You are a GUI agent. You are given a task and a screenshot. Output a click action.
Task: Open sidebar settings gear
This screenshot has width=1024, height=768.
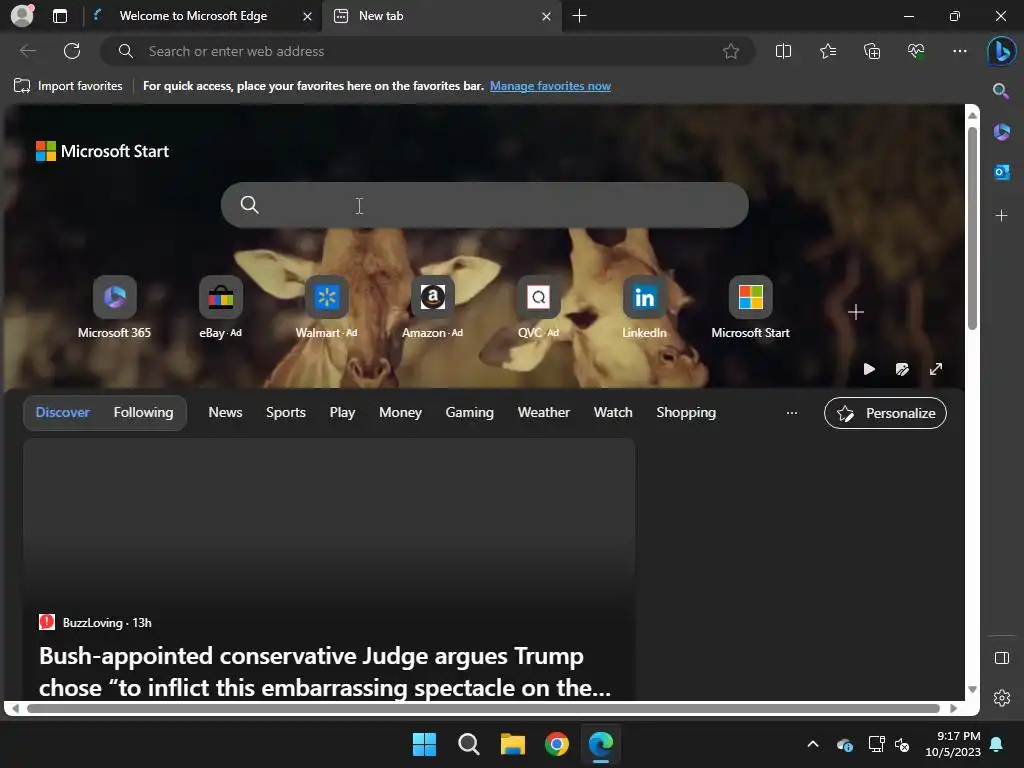(x=1002, y=698)
